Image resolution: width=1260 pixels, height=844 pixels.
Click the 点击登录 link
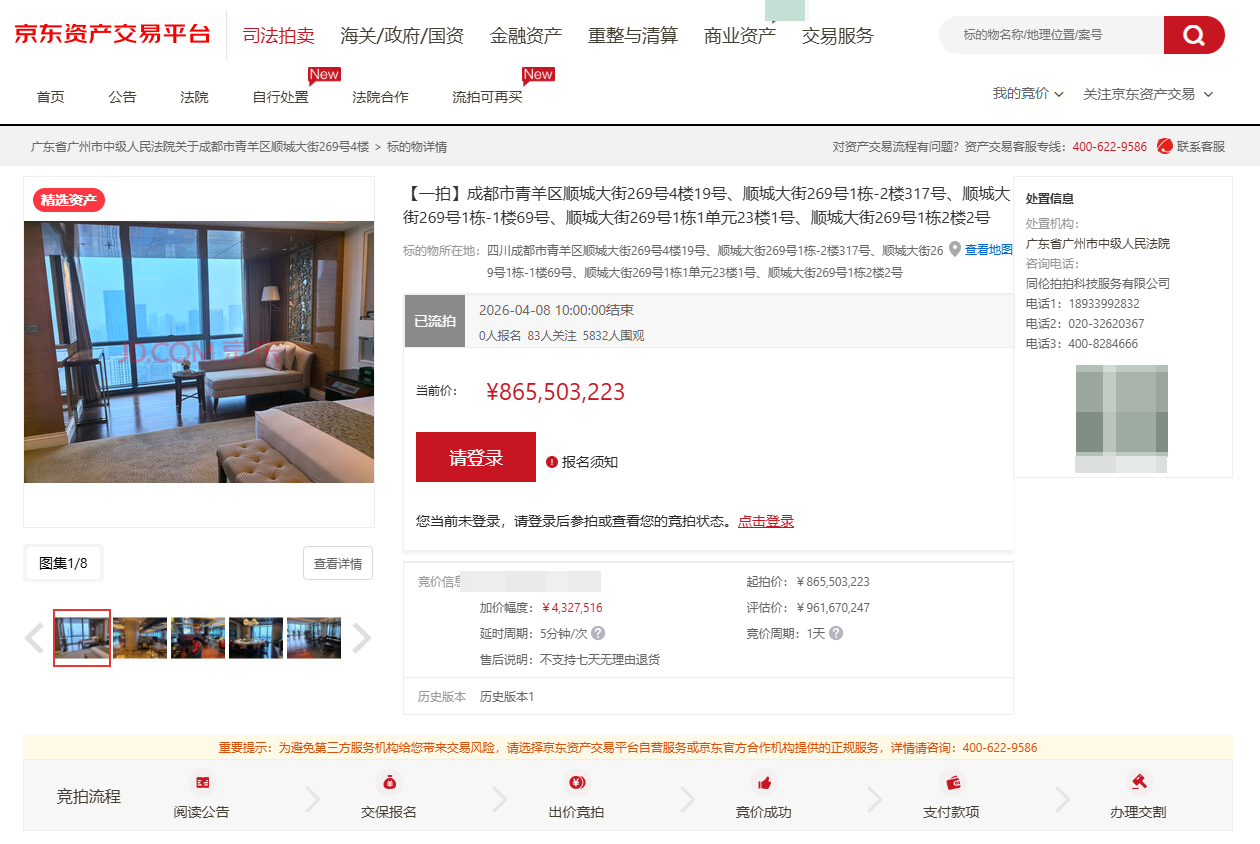click(x=765, y=520)
